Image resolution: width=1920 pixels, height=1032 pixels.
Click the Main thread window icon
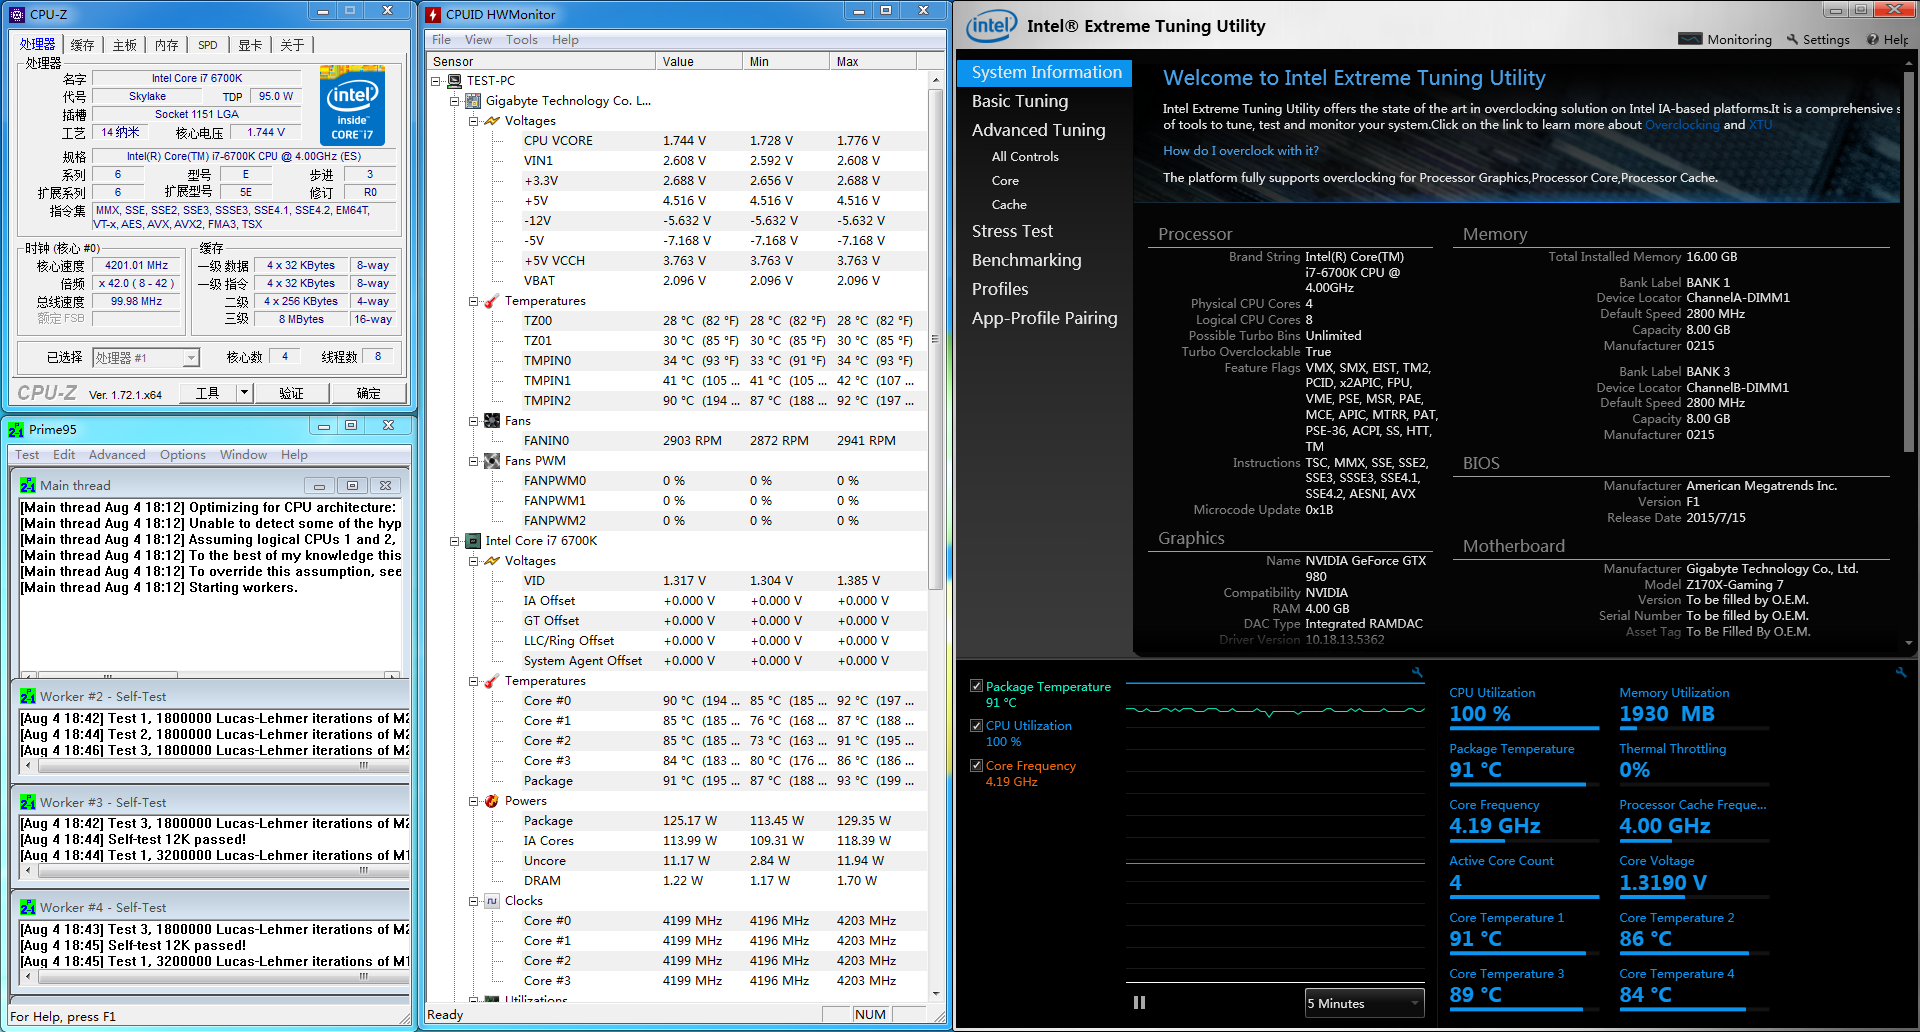tap(28, 485)
